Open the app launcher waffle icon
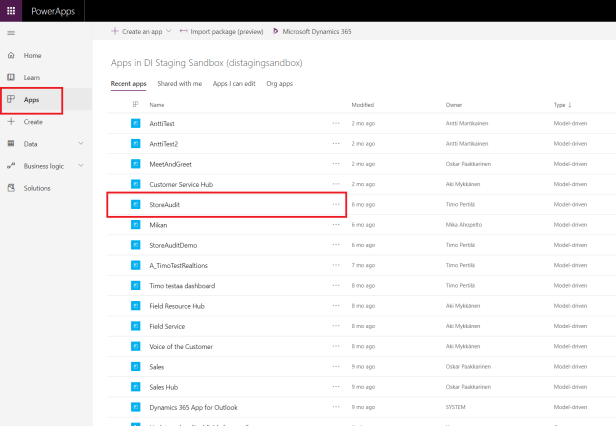The image size is (616, 426). [11, 11]
